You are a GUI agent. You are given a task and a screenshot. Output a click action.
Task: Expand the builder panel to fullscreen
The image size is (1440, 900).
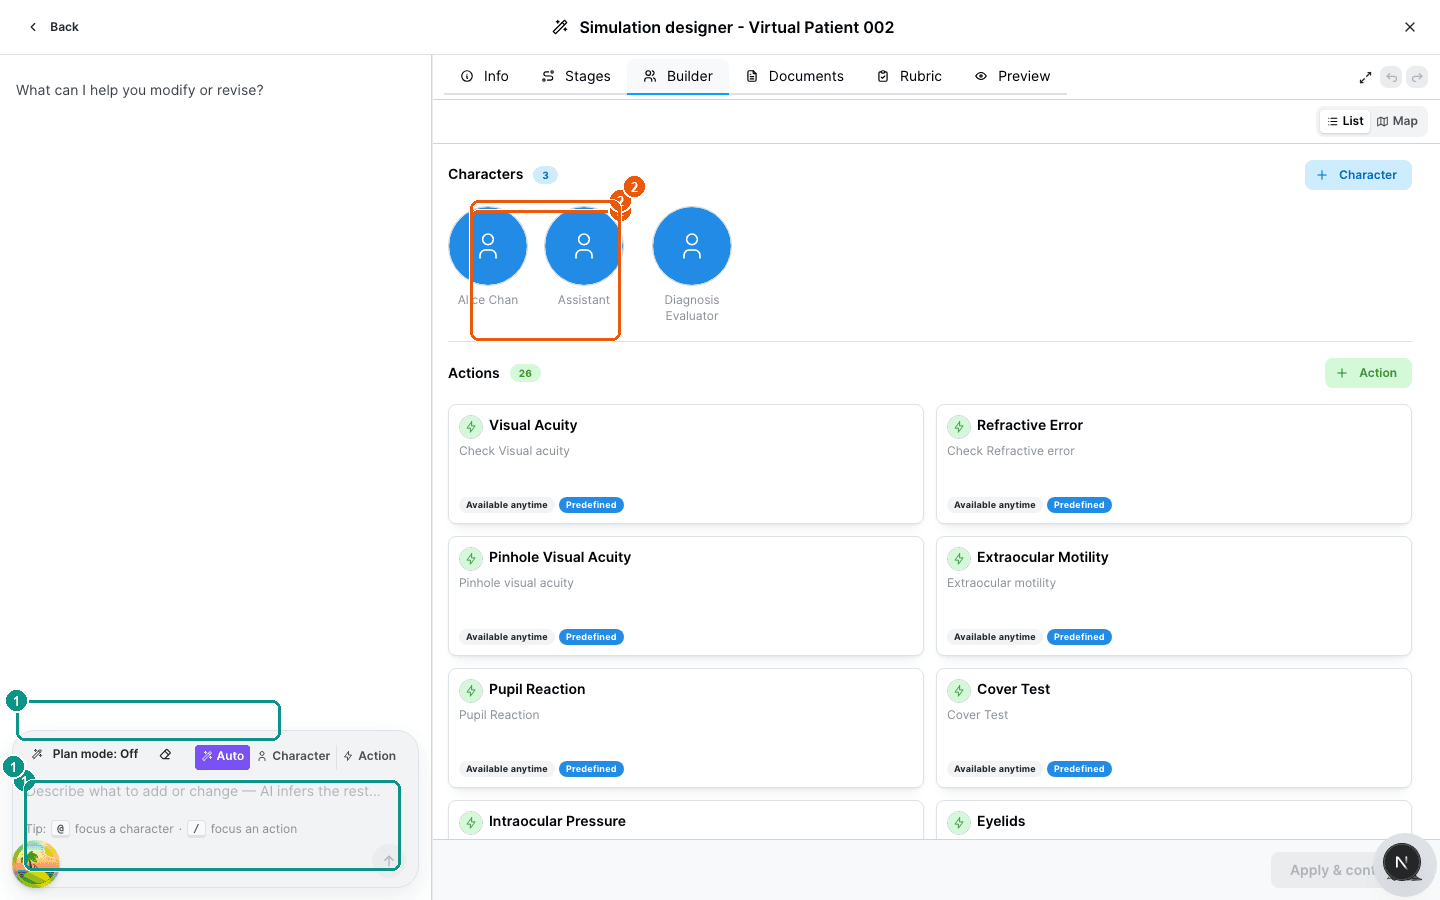pos(1365,77)
